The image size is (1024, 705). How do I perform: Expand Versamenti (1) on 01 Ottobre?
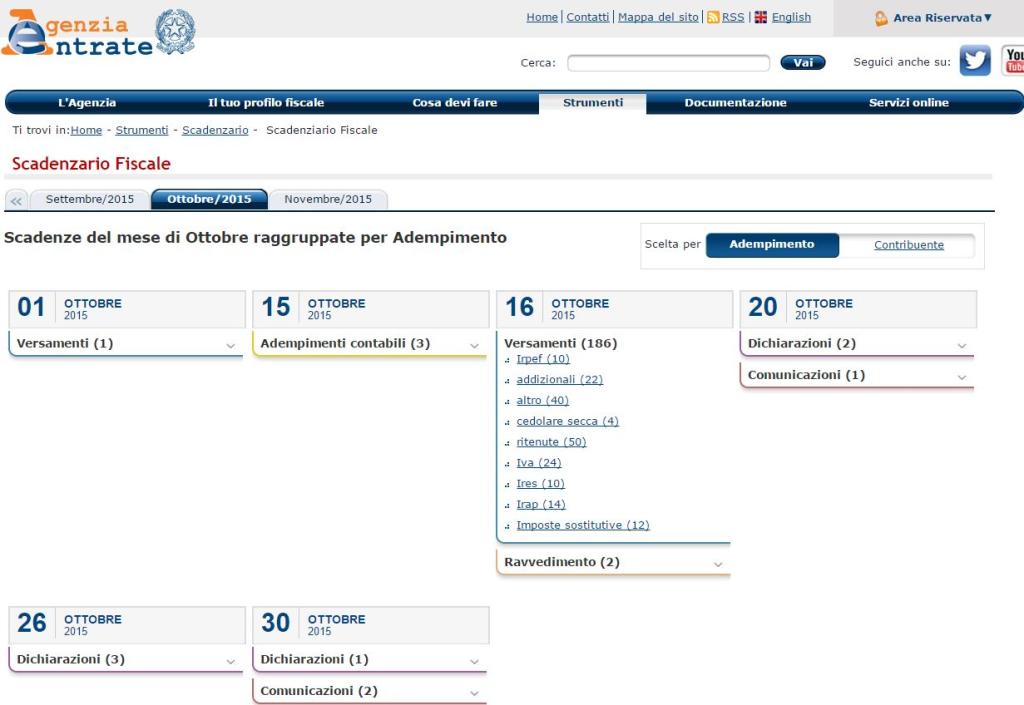click(x=126, y=343)
